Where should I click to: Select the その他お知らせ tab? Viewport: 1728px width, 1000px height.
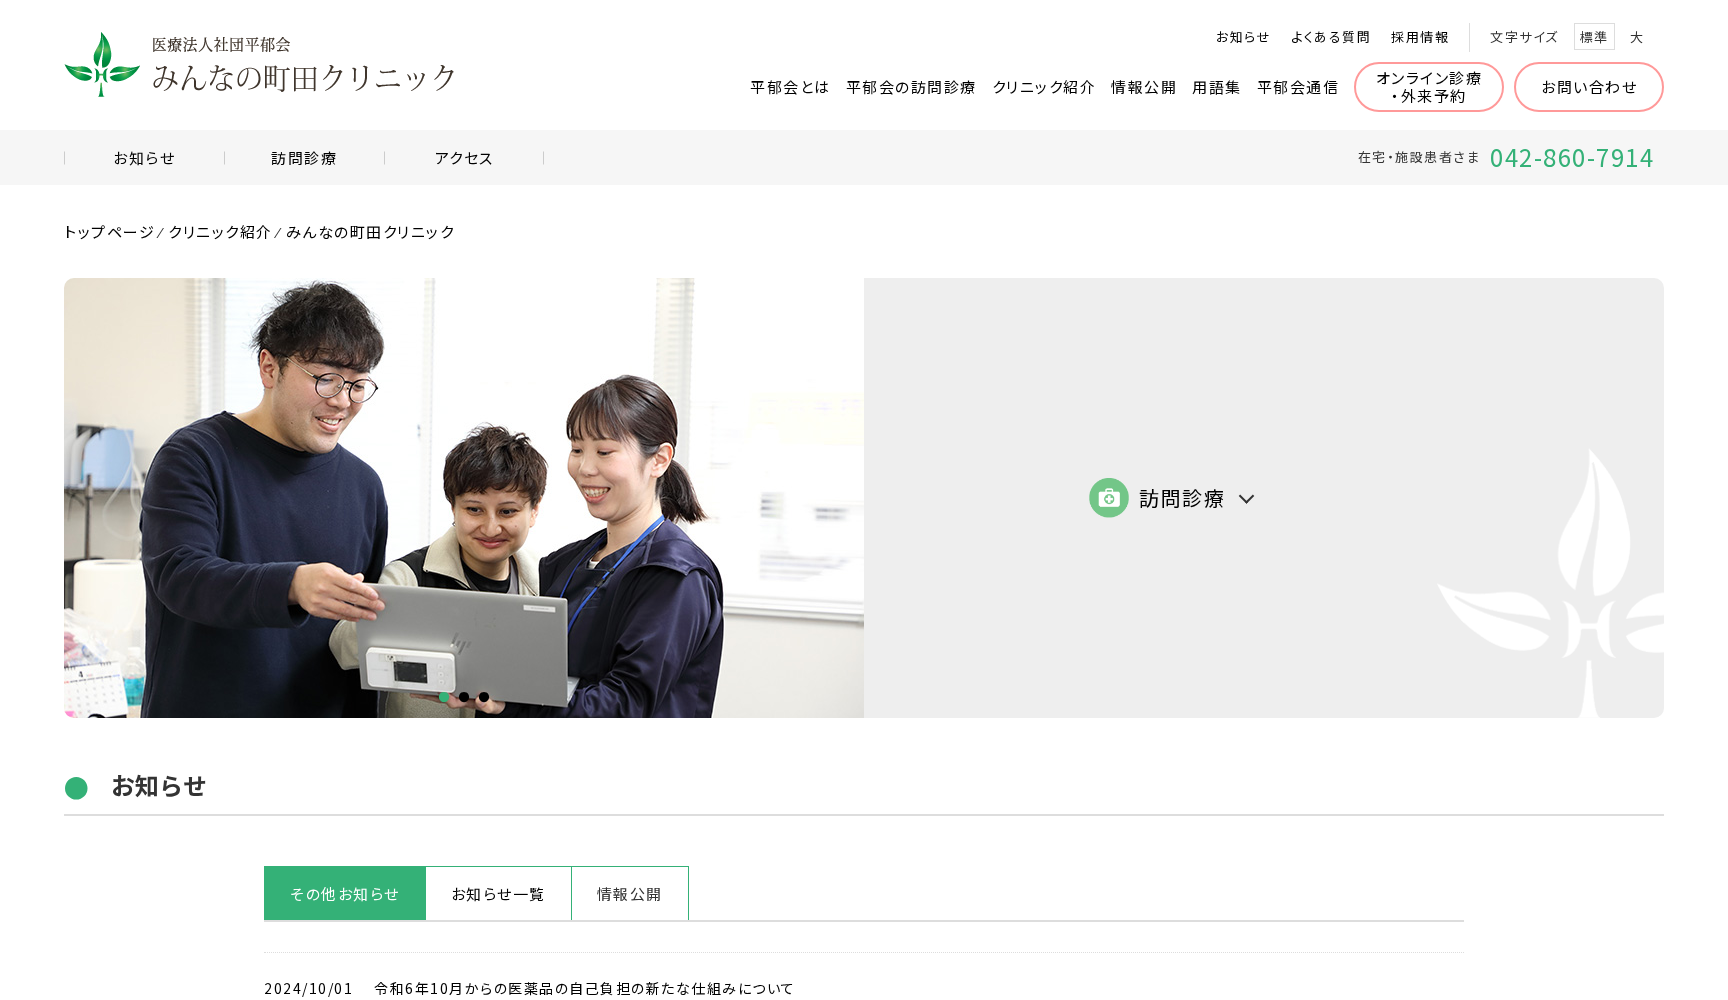coord(344,893)
